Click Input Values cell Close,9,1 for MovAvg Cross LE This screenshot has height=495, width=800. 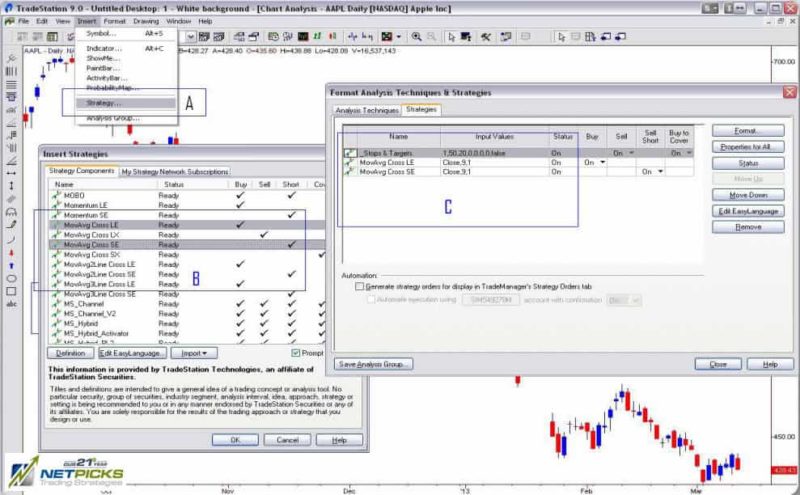point(494,162)
